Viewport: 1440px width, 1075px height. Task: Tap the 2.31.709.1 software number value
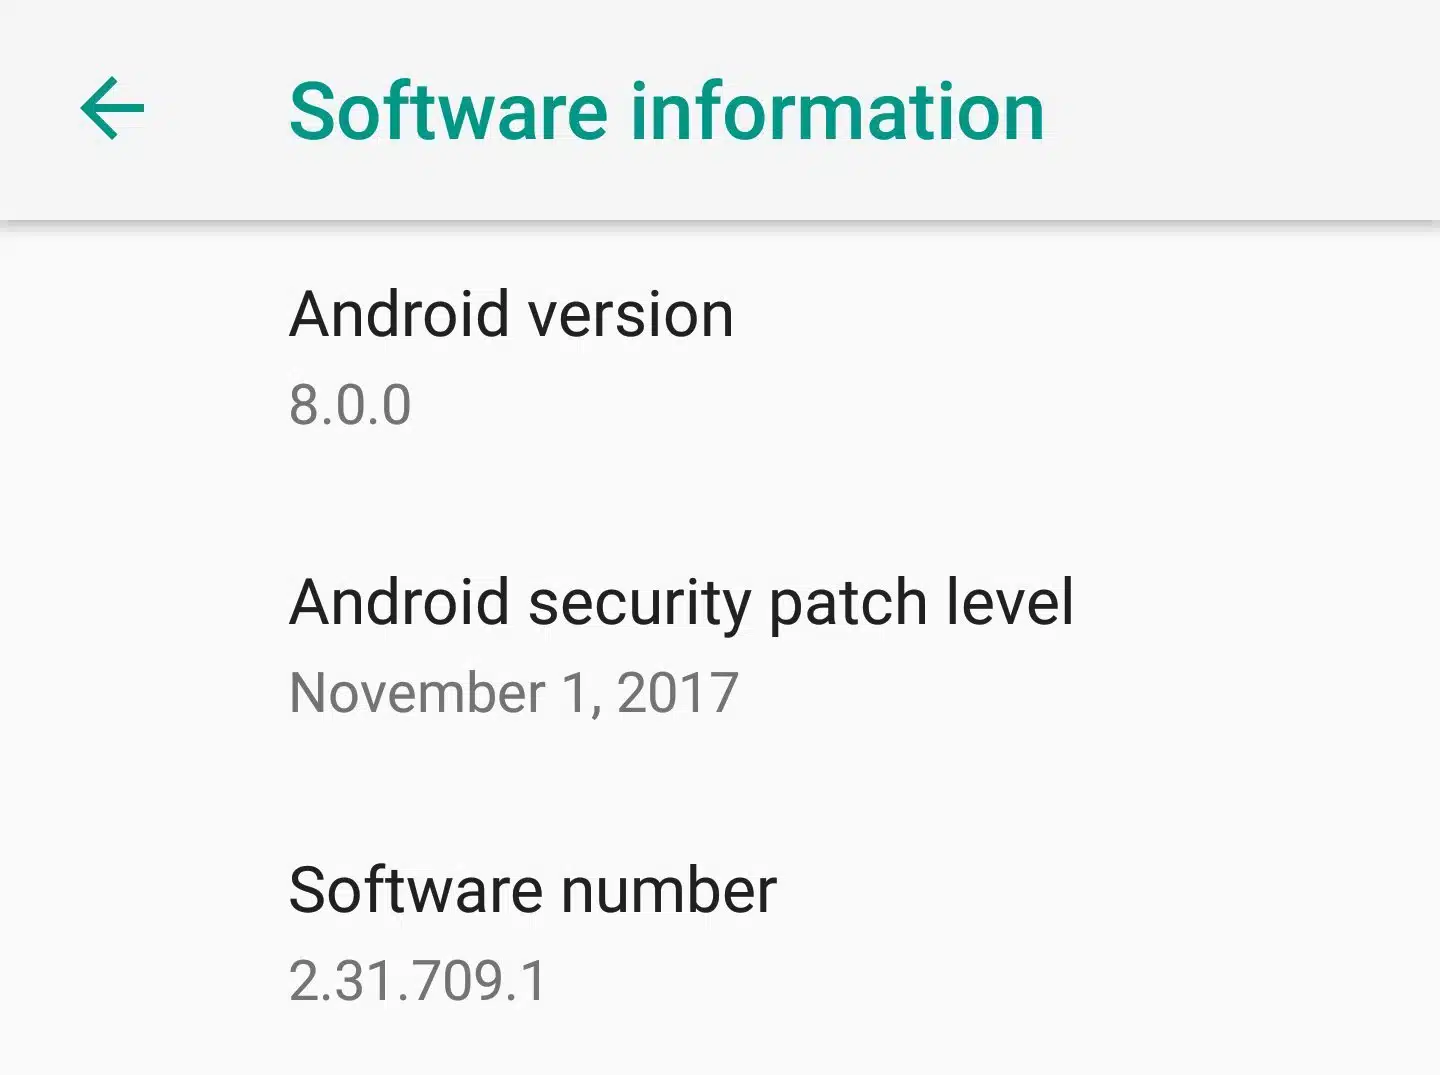(x=418, y=980)
